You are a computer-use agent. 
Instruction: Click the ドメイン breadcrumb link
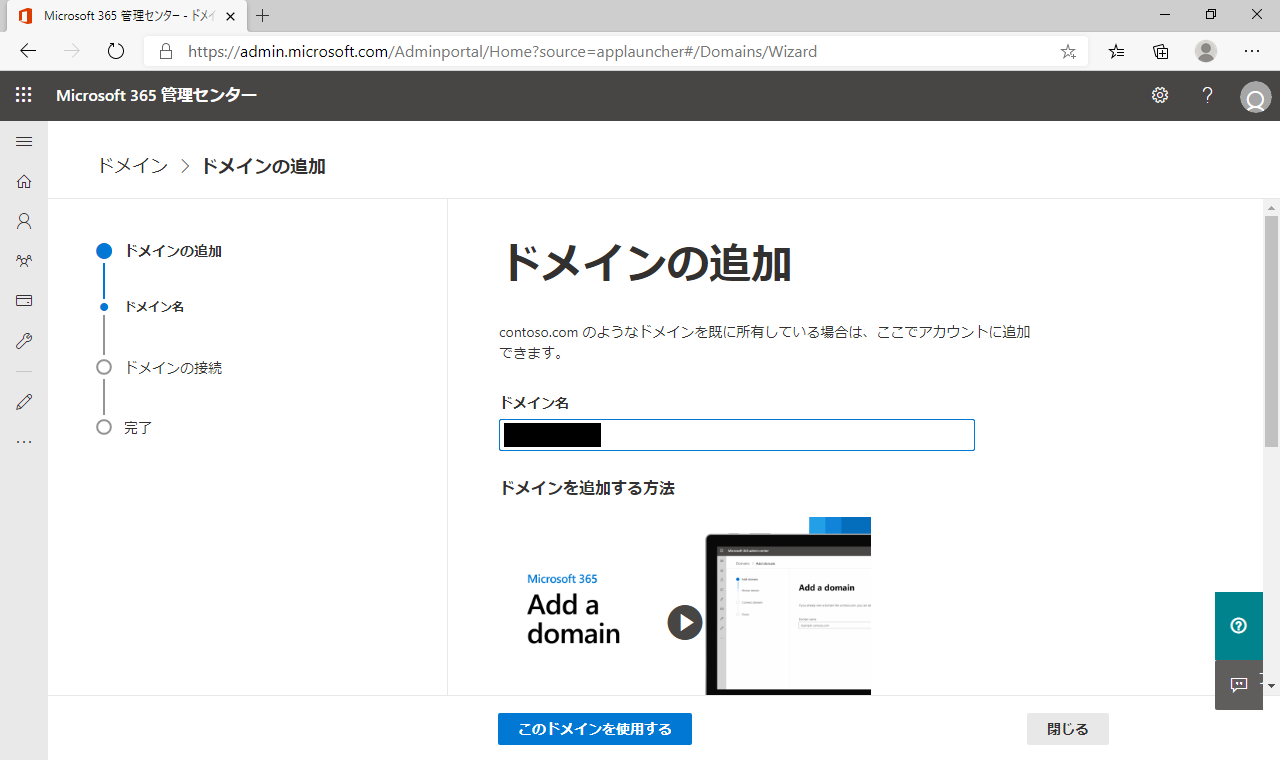132,166
